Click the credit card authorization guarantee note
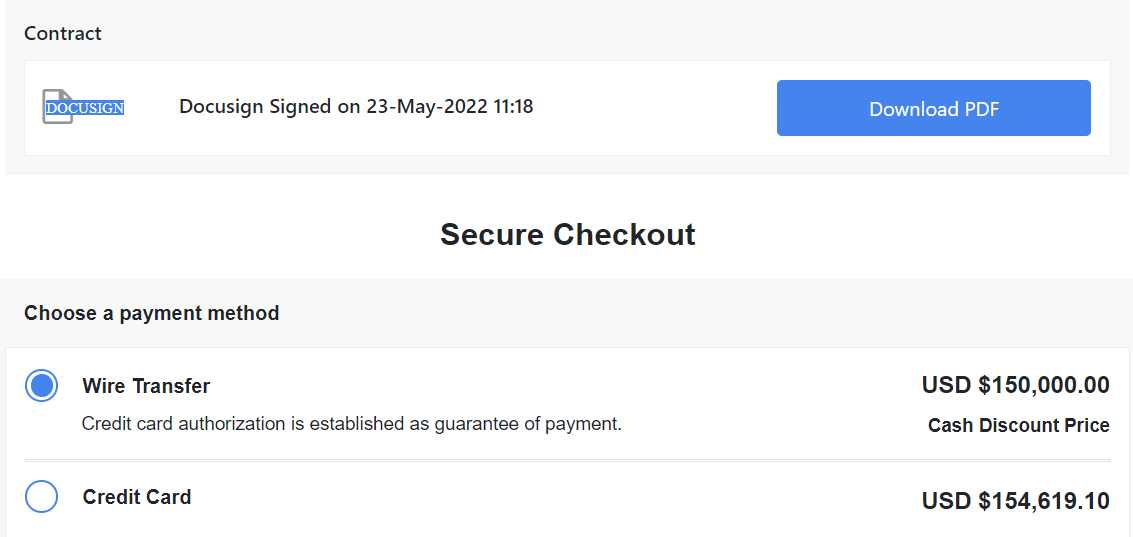This screenshot has width=1133, height=537. click(351, 424)
